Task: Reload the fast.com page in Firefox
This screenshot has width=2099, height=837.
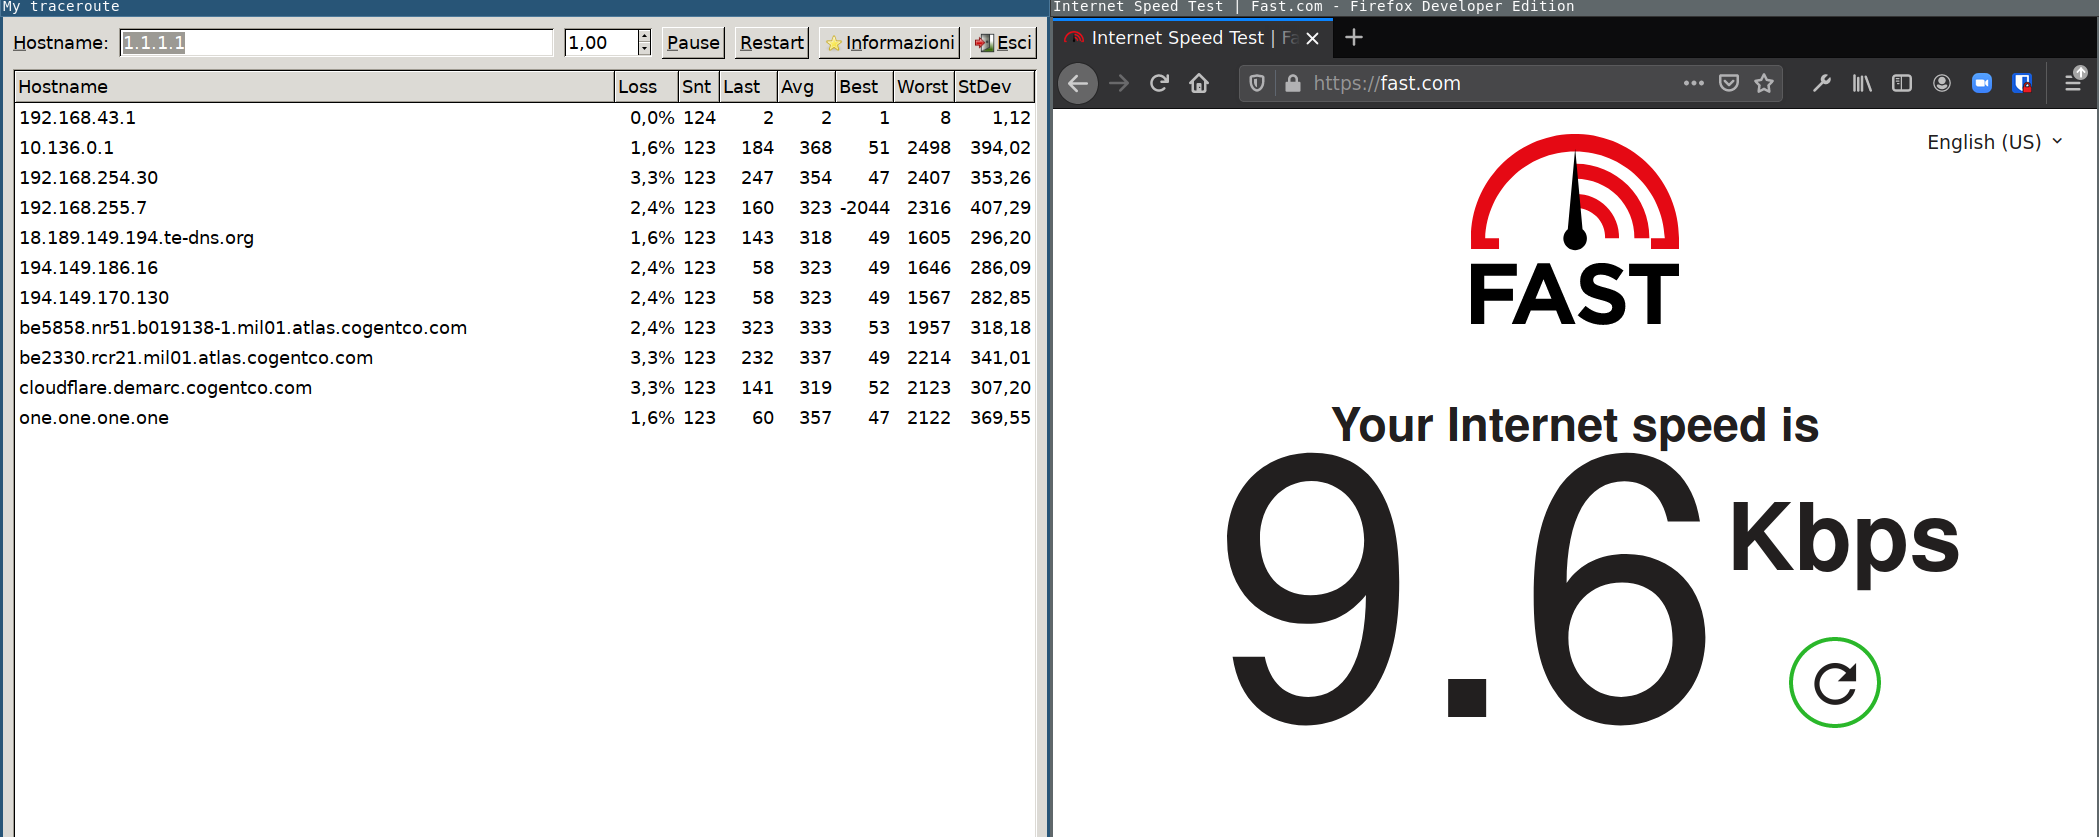Action: pyautogui.click(x=1159, y=83)
